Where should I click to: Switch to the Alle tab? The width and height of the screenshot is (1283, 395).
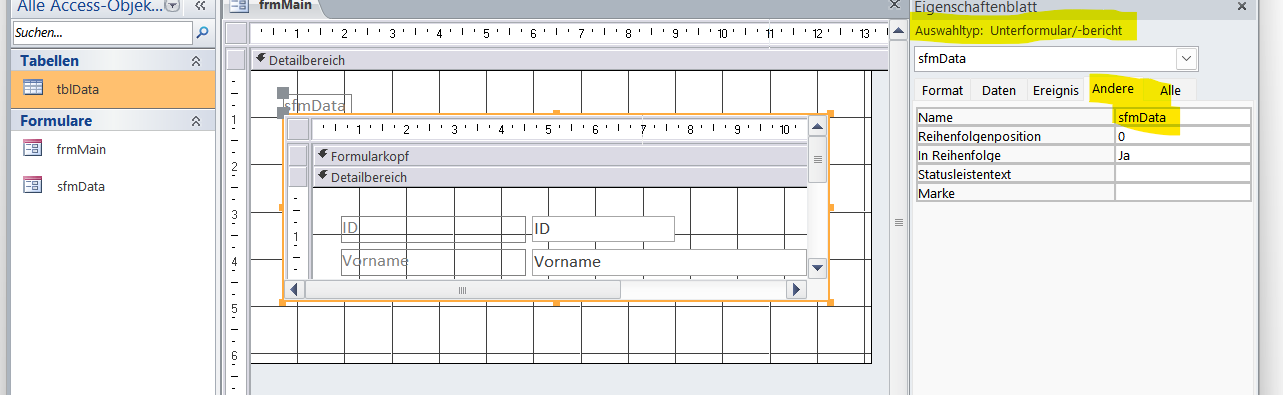1170,90
